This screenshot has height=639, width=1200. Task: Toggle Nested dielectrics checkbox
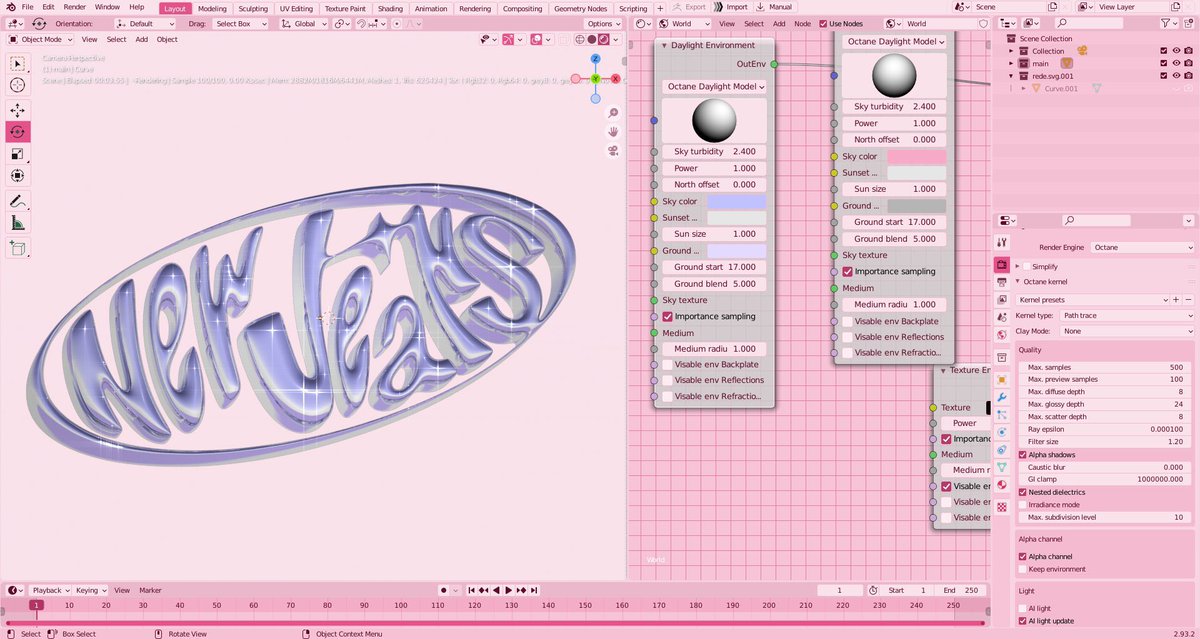[1022, 492]
